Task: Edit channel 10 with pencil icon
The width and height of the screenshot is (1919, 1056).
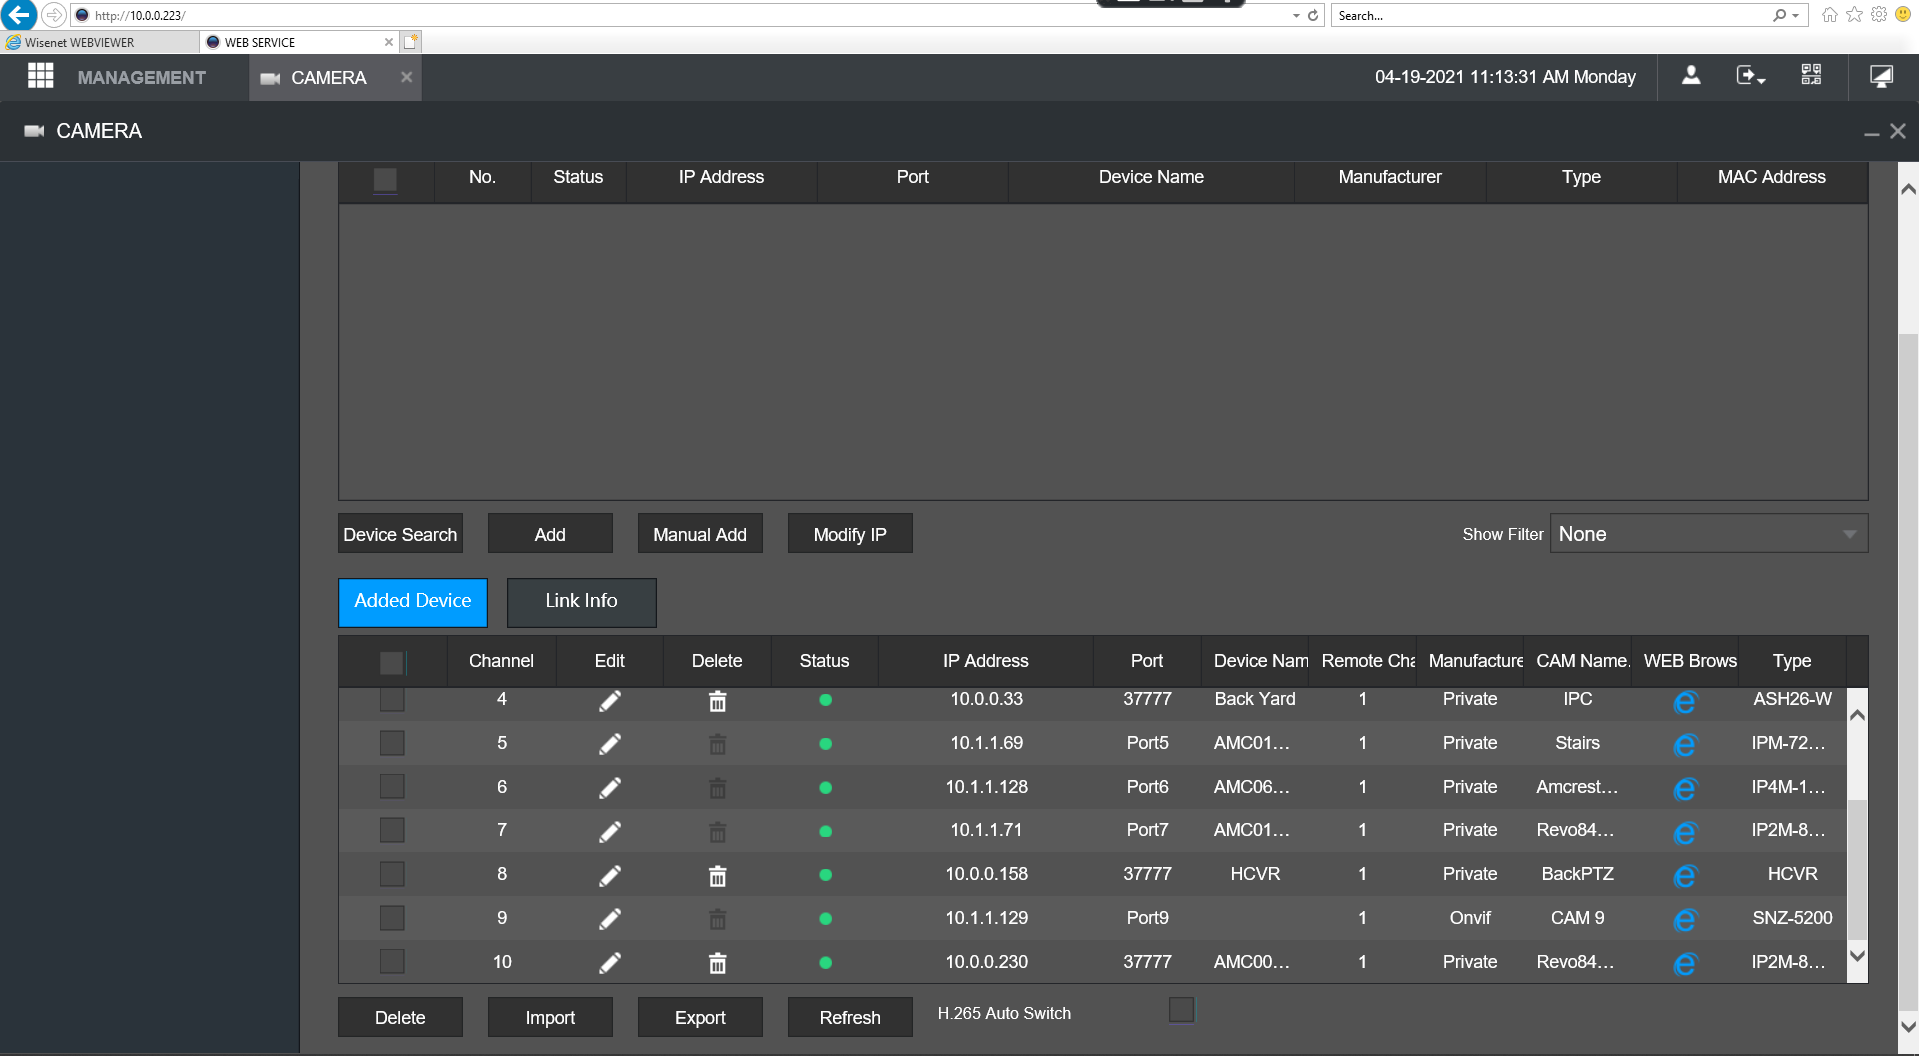Action: point(610,963)
